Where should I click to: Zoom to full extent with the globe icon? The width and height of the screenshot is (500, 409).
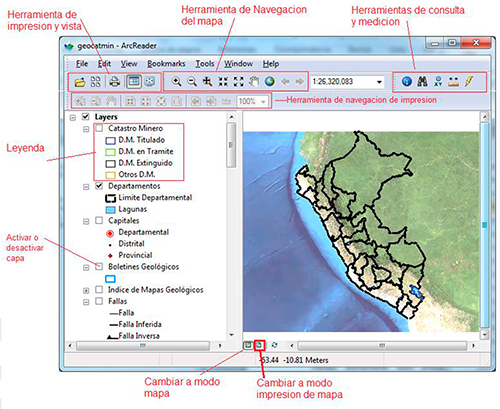[270, 81]
